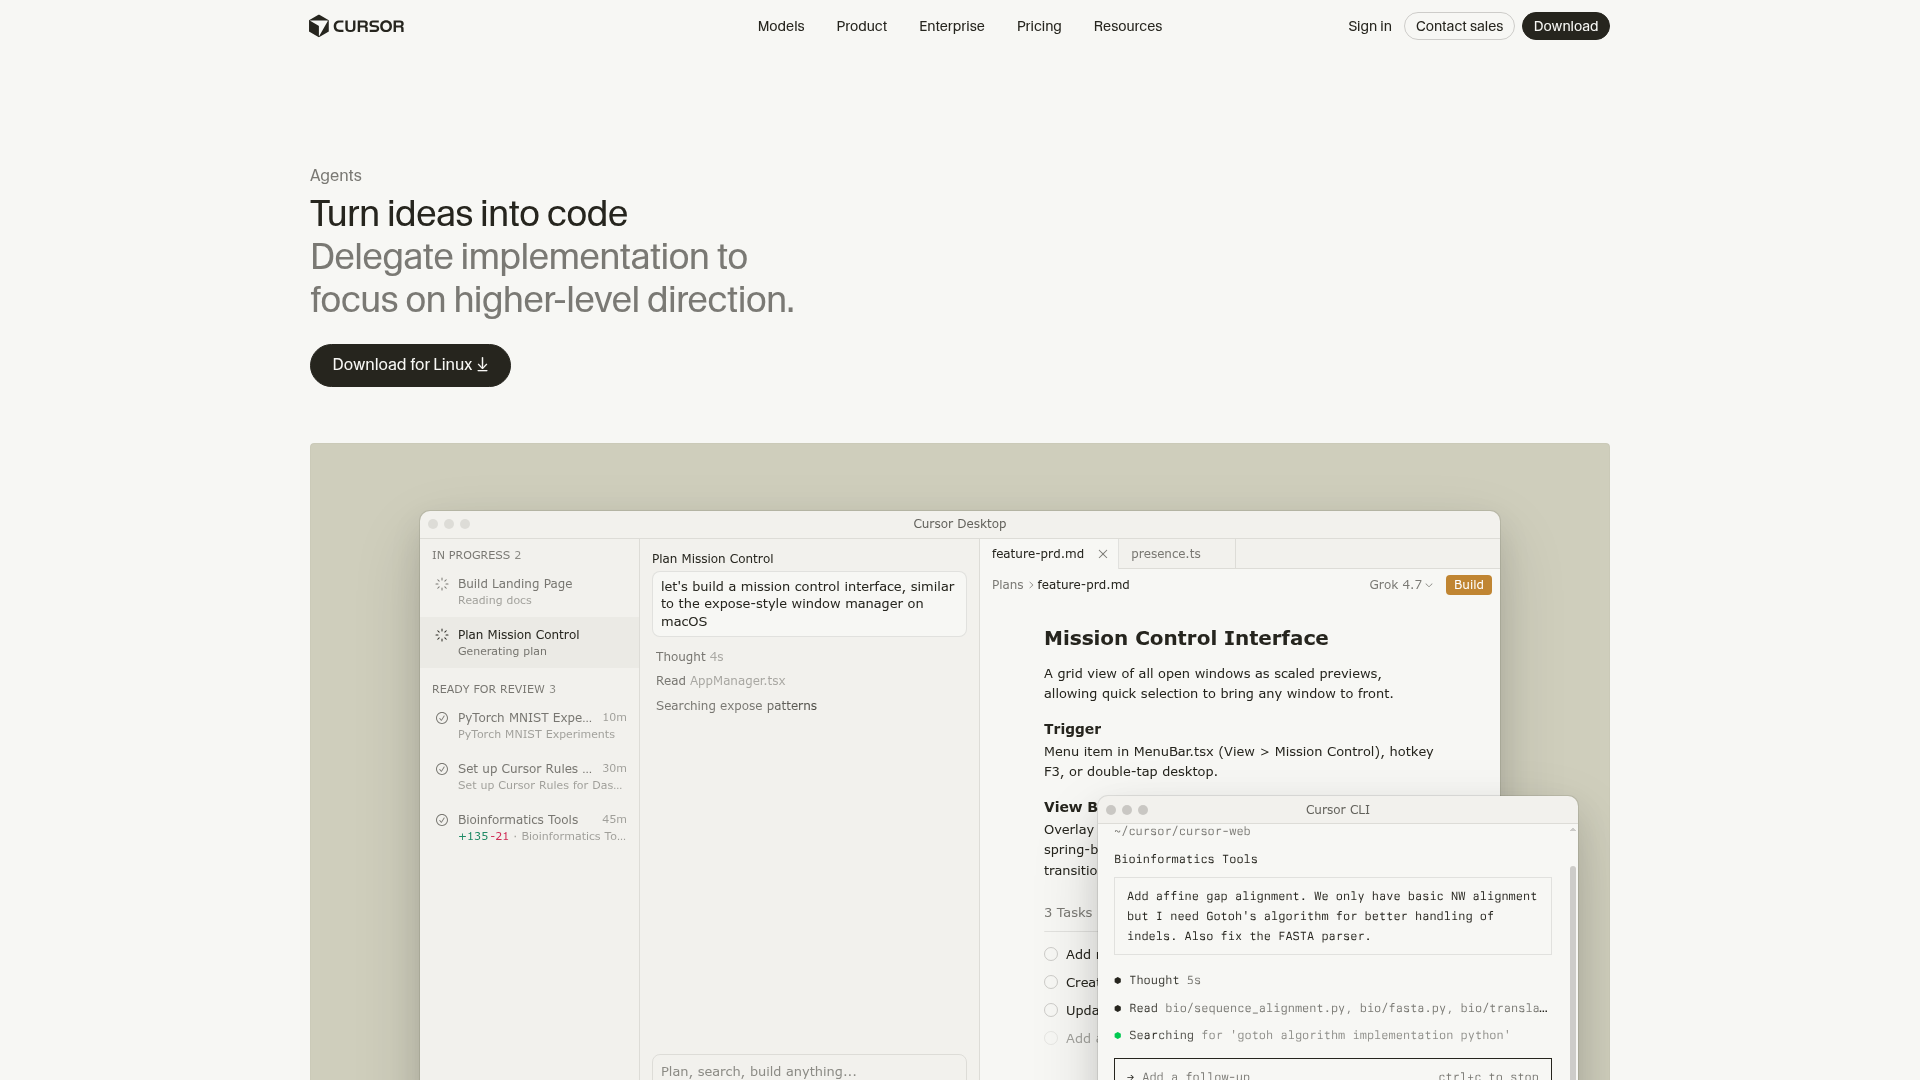1920x1080 pixels.
Task: Select Build Landing Page task
Action: [x=530, y=592]
